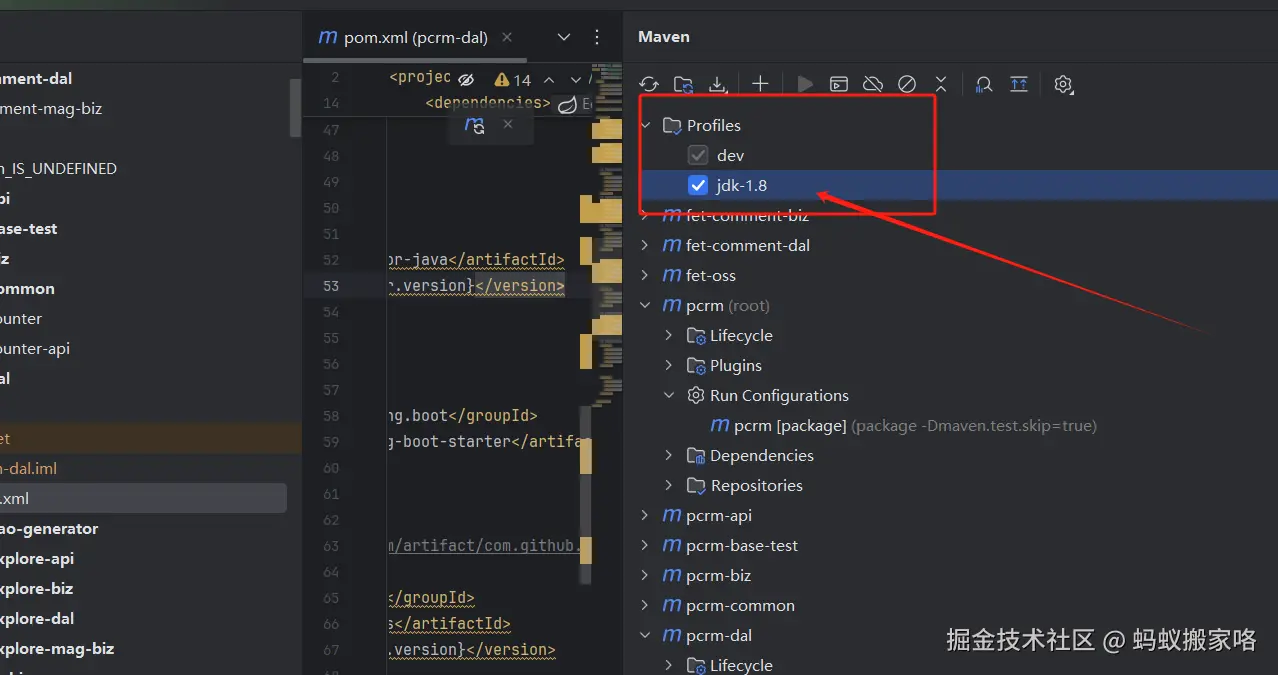This screenshot has height=675, width=1278.
Task: Download Maven sources and documentation
Action: click(717, 84)
